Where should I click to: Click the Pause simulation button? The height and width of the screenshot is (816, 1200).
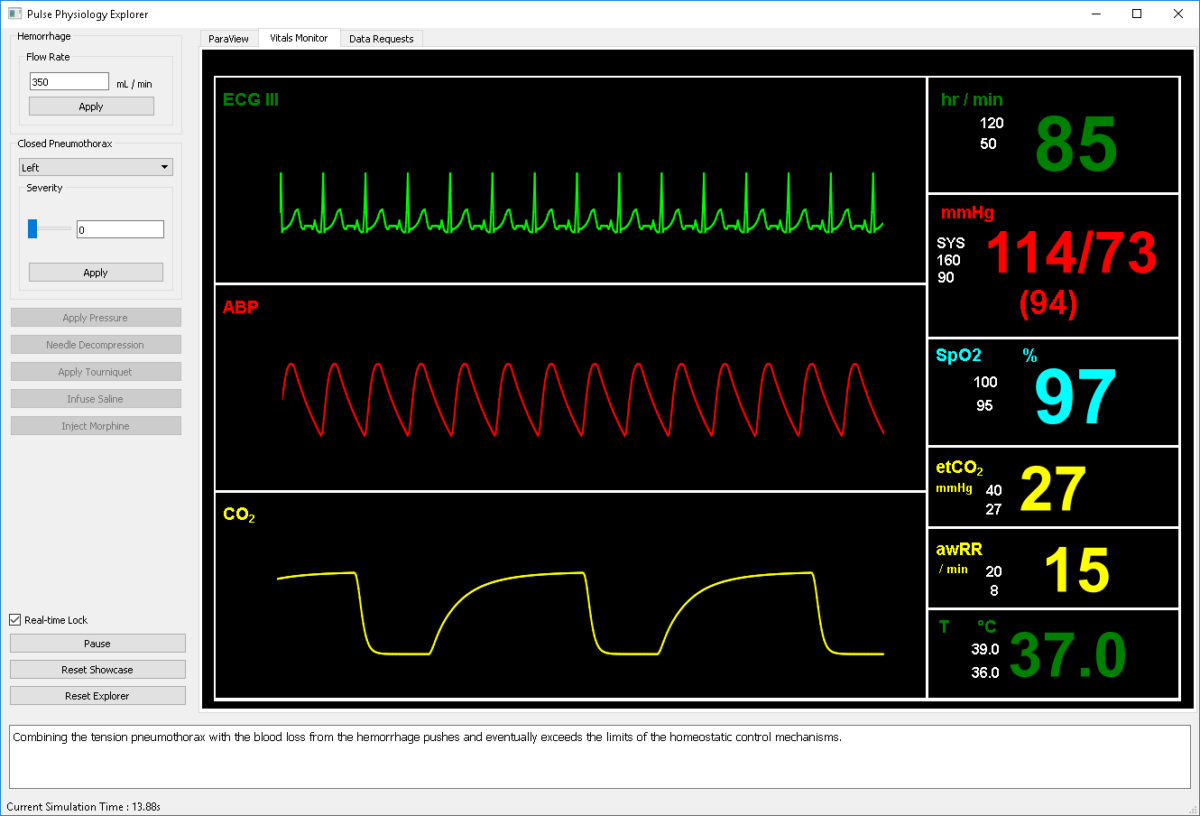pos(97,643)
